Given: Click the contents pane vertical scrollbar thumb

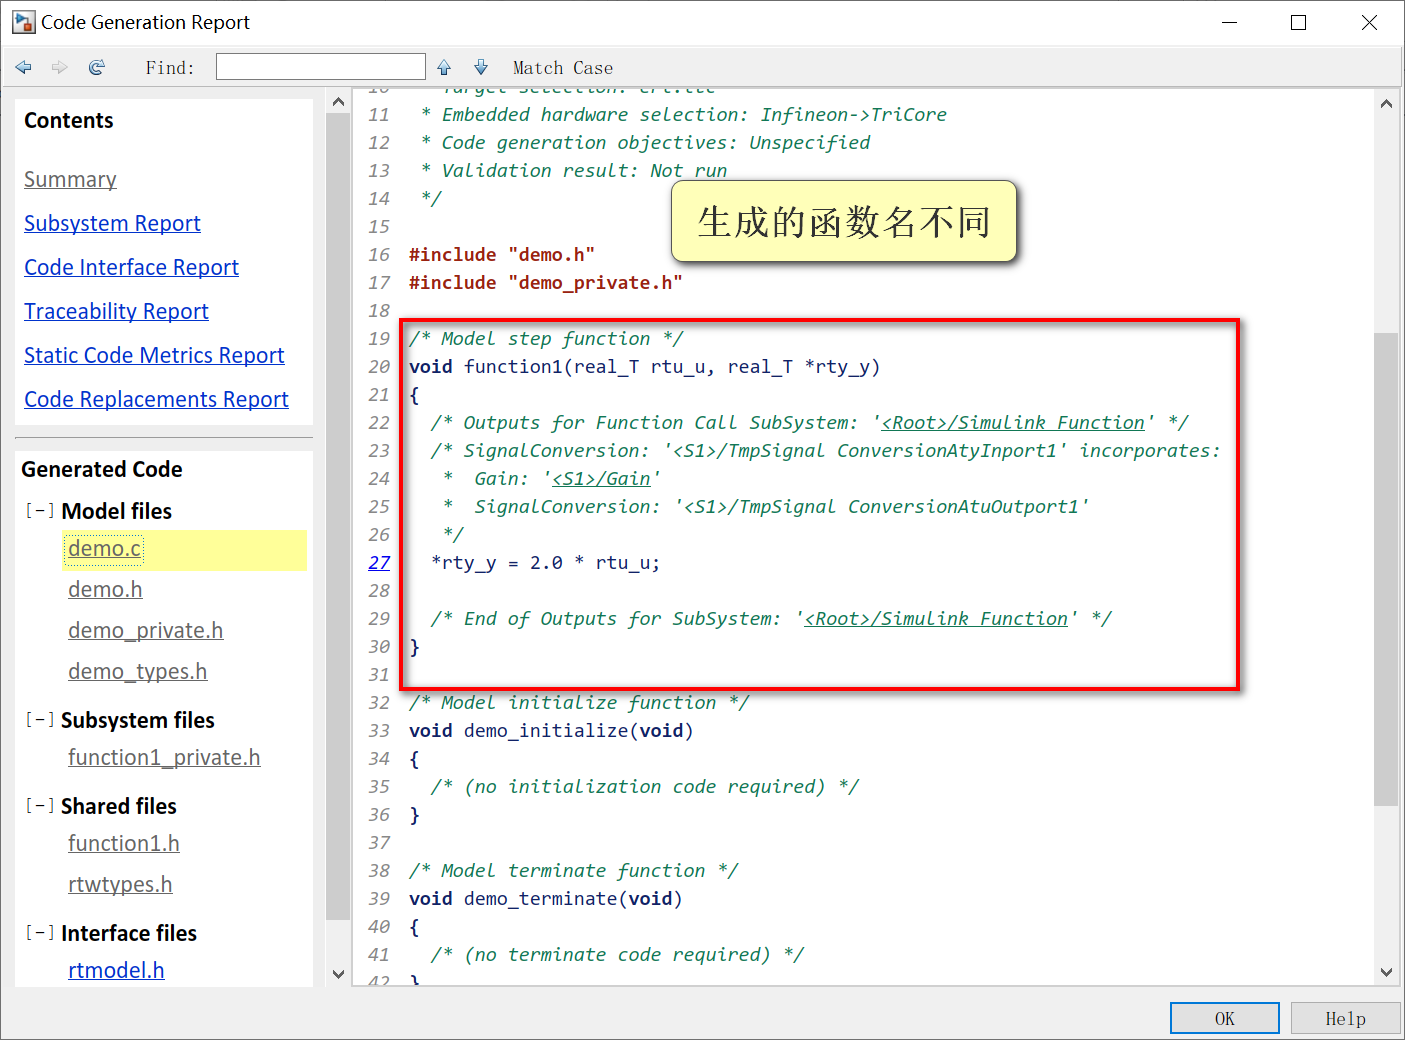Looking at the screenshot, I should [338, 517].
